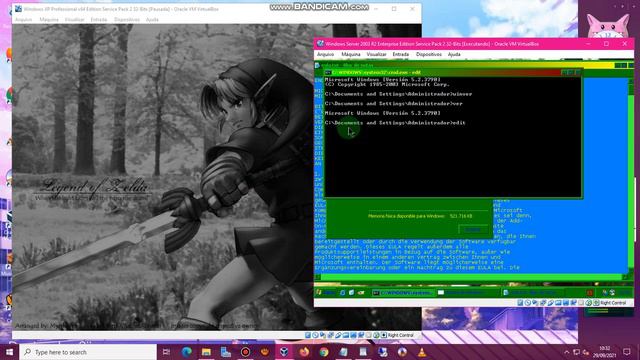
Task: Maximize the Windows Server 2003 VirtualBox window
Action: (x=607, y=44)
